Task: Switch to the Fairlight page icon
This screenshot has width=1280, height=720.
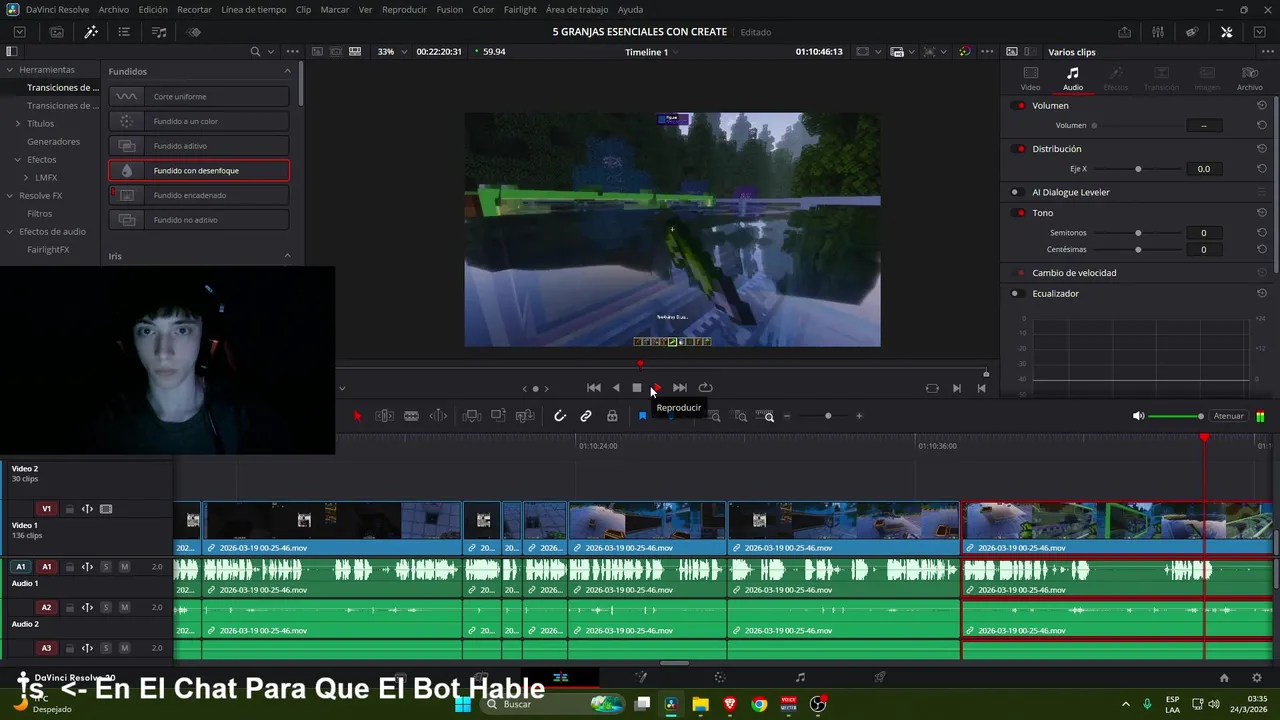Action: click(800, 677)
